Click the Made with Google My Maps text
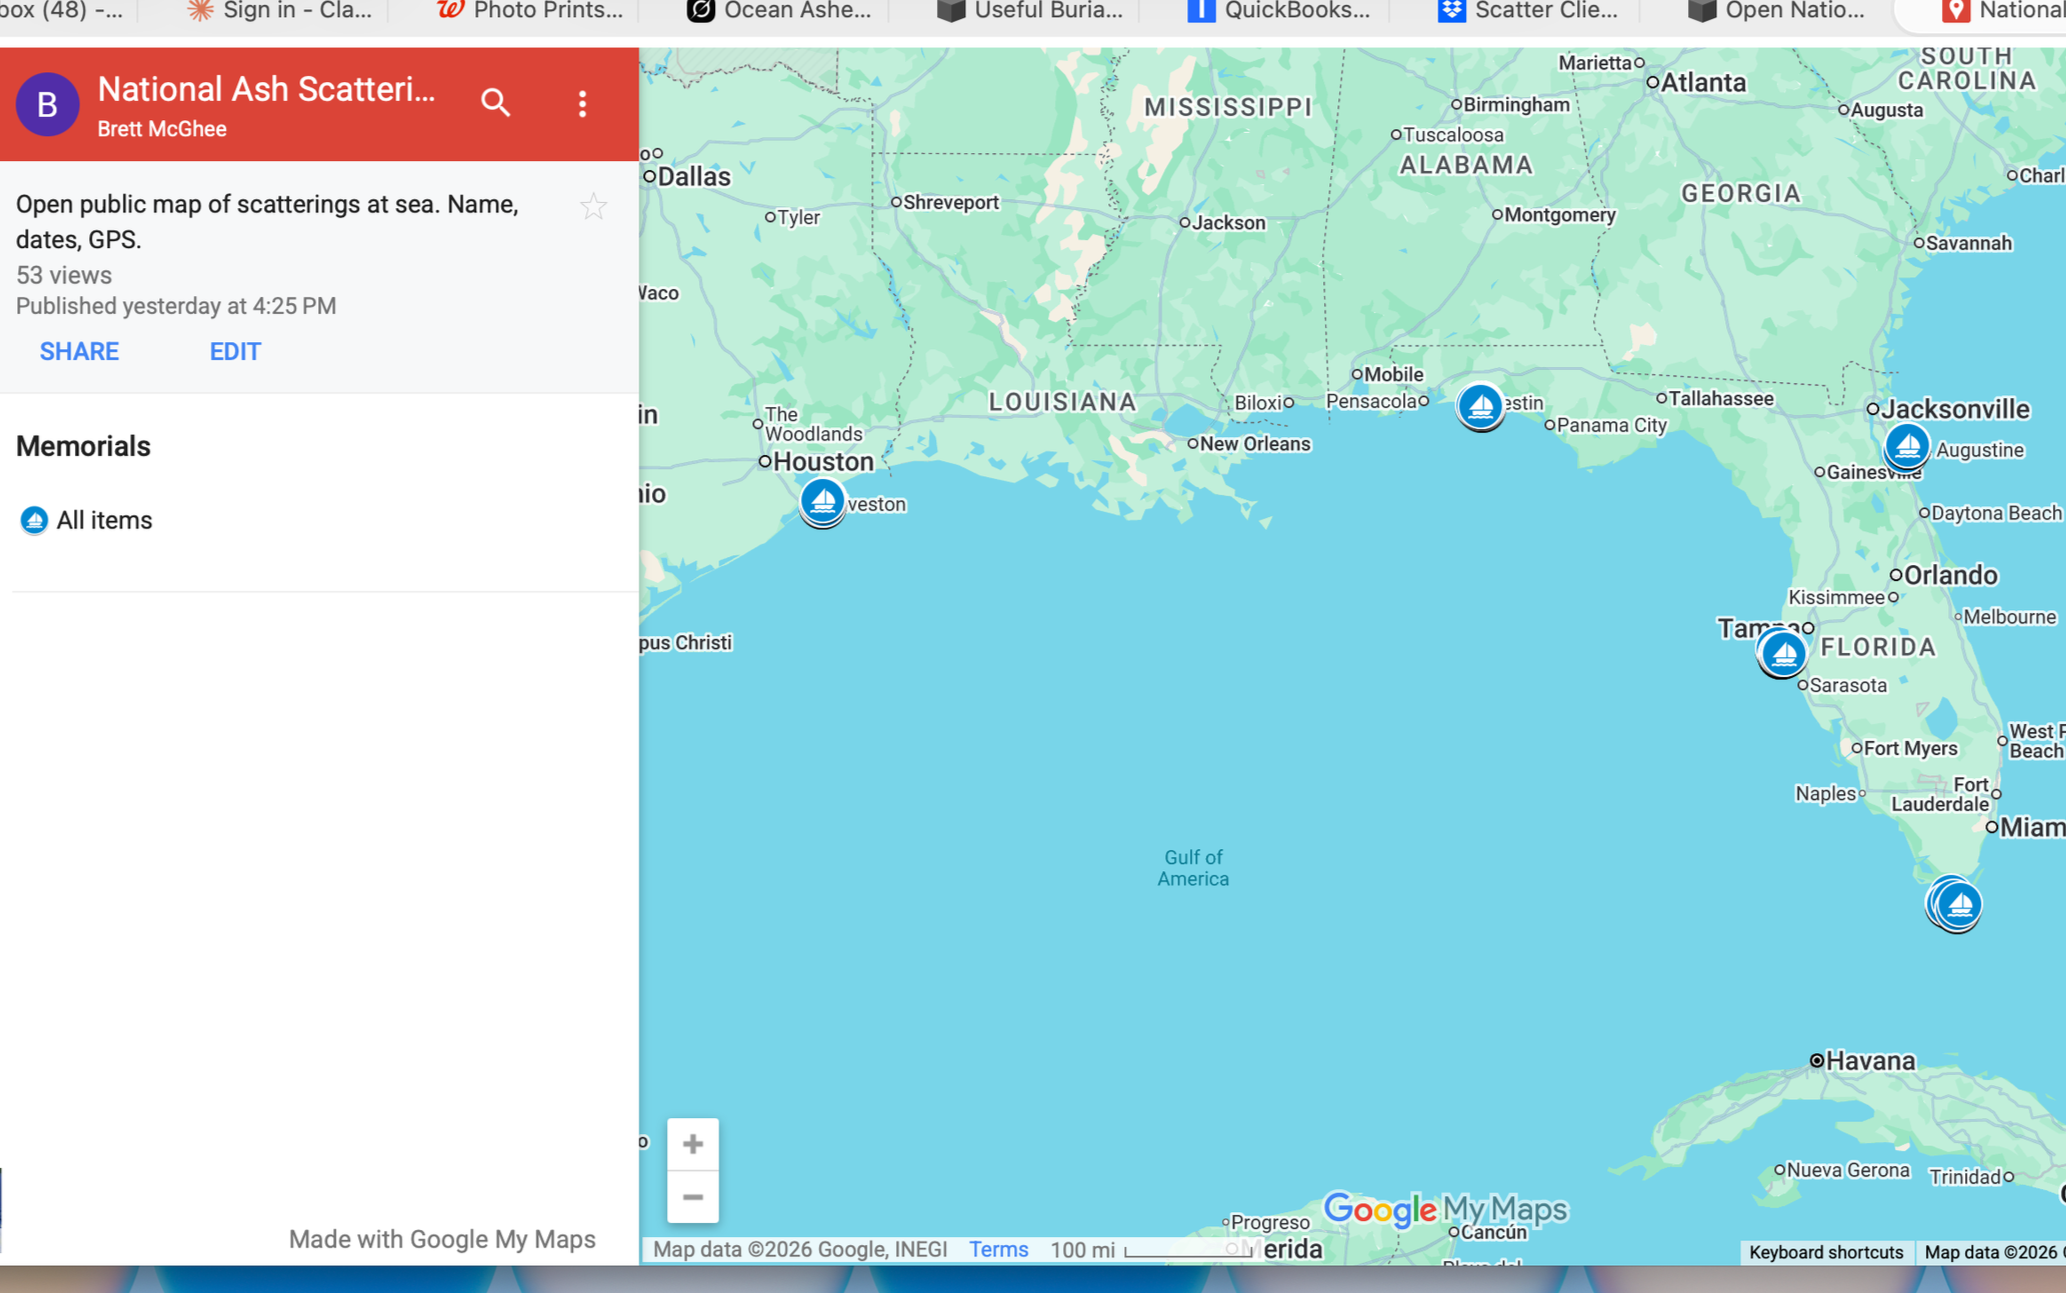Screen dimensions: 2066x1293 click(x=442, y=1239)
